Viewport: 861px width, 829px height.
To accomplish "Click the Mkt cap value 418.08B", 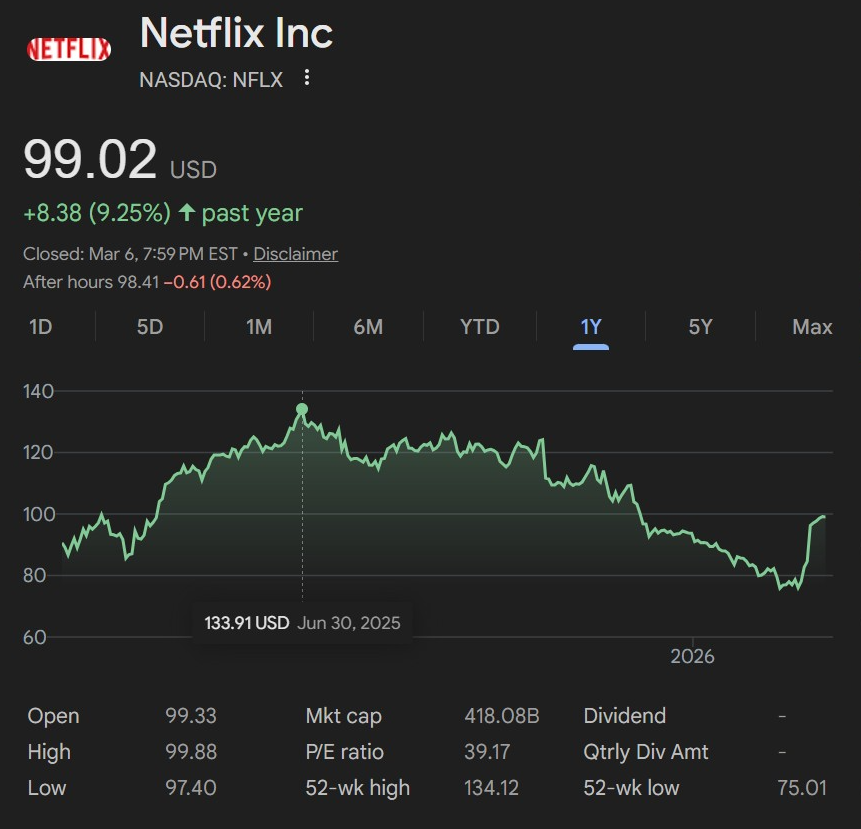I will click(x=502, y=716).
